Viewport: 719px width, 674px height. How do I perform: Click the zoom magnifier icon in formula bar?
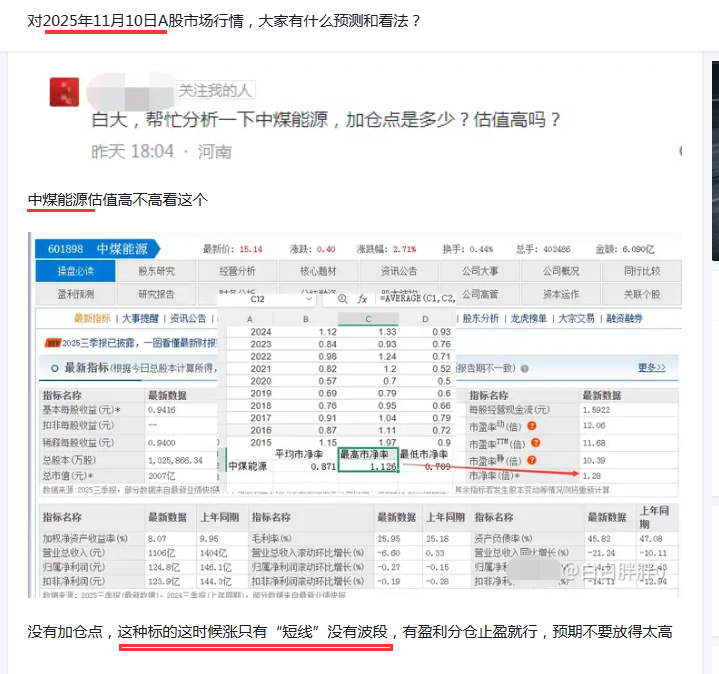(342, 299)
